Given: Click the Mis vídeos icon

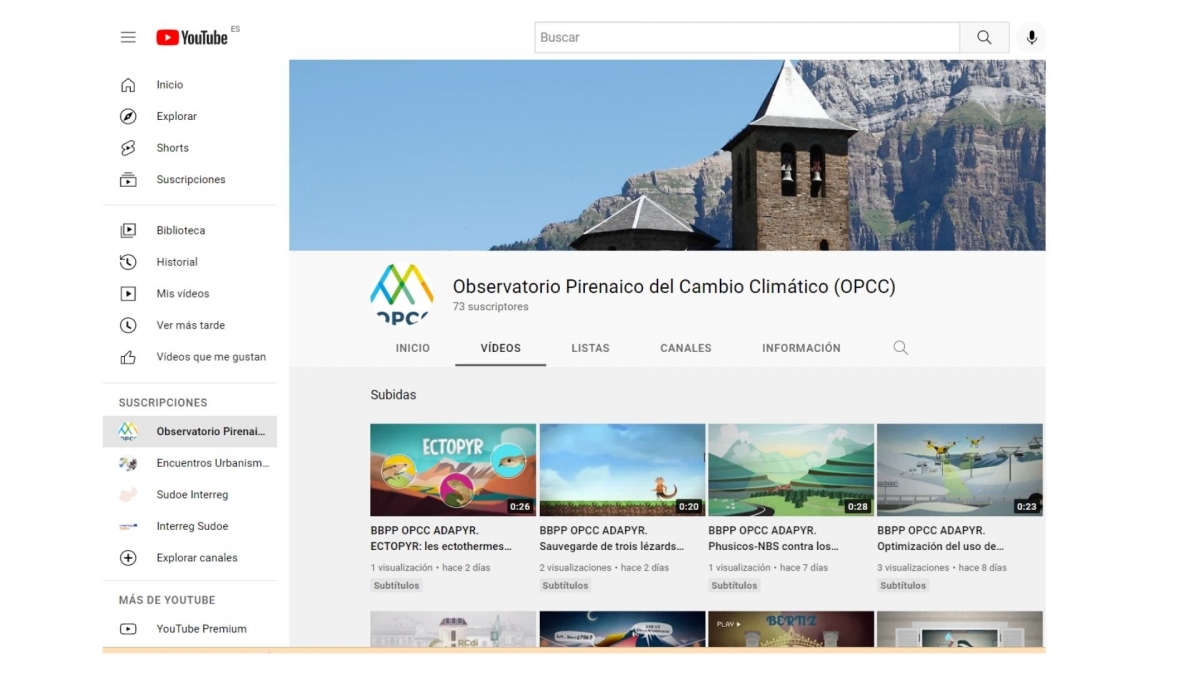Looking at the screenshot, I should click(x=128, y=294).
